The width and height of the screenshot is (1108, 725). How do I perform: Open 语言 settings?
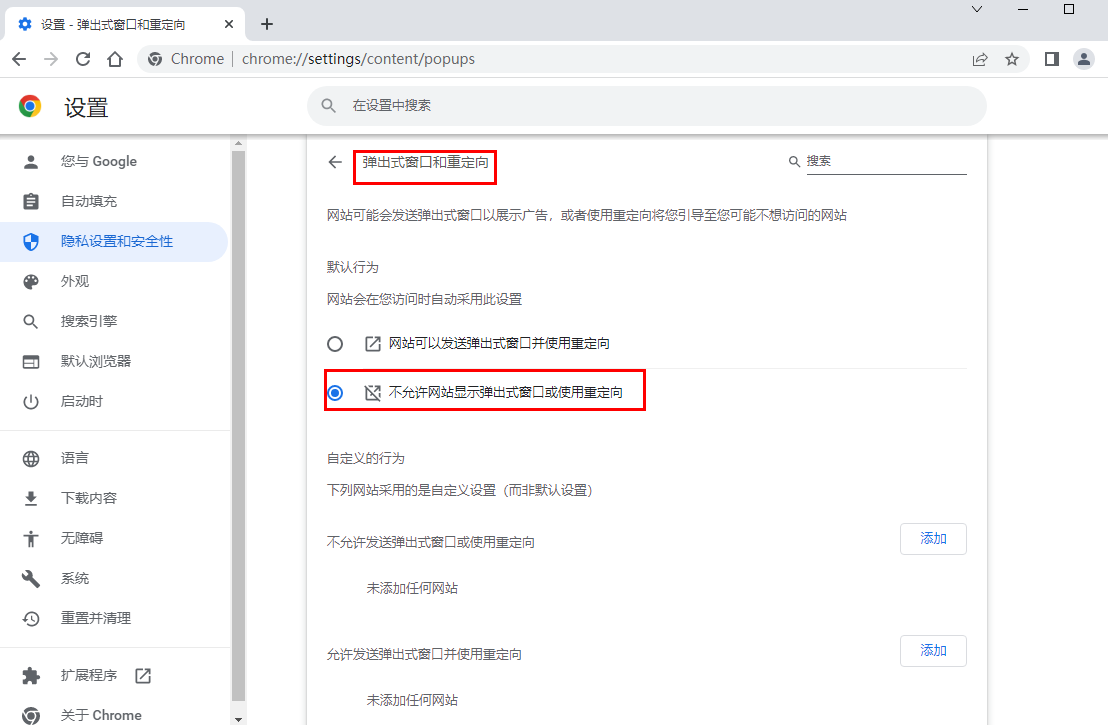tap(113, 459)
